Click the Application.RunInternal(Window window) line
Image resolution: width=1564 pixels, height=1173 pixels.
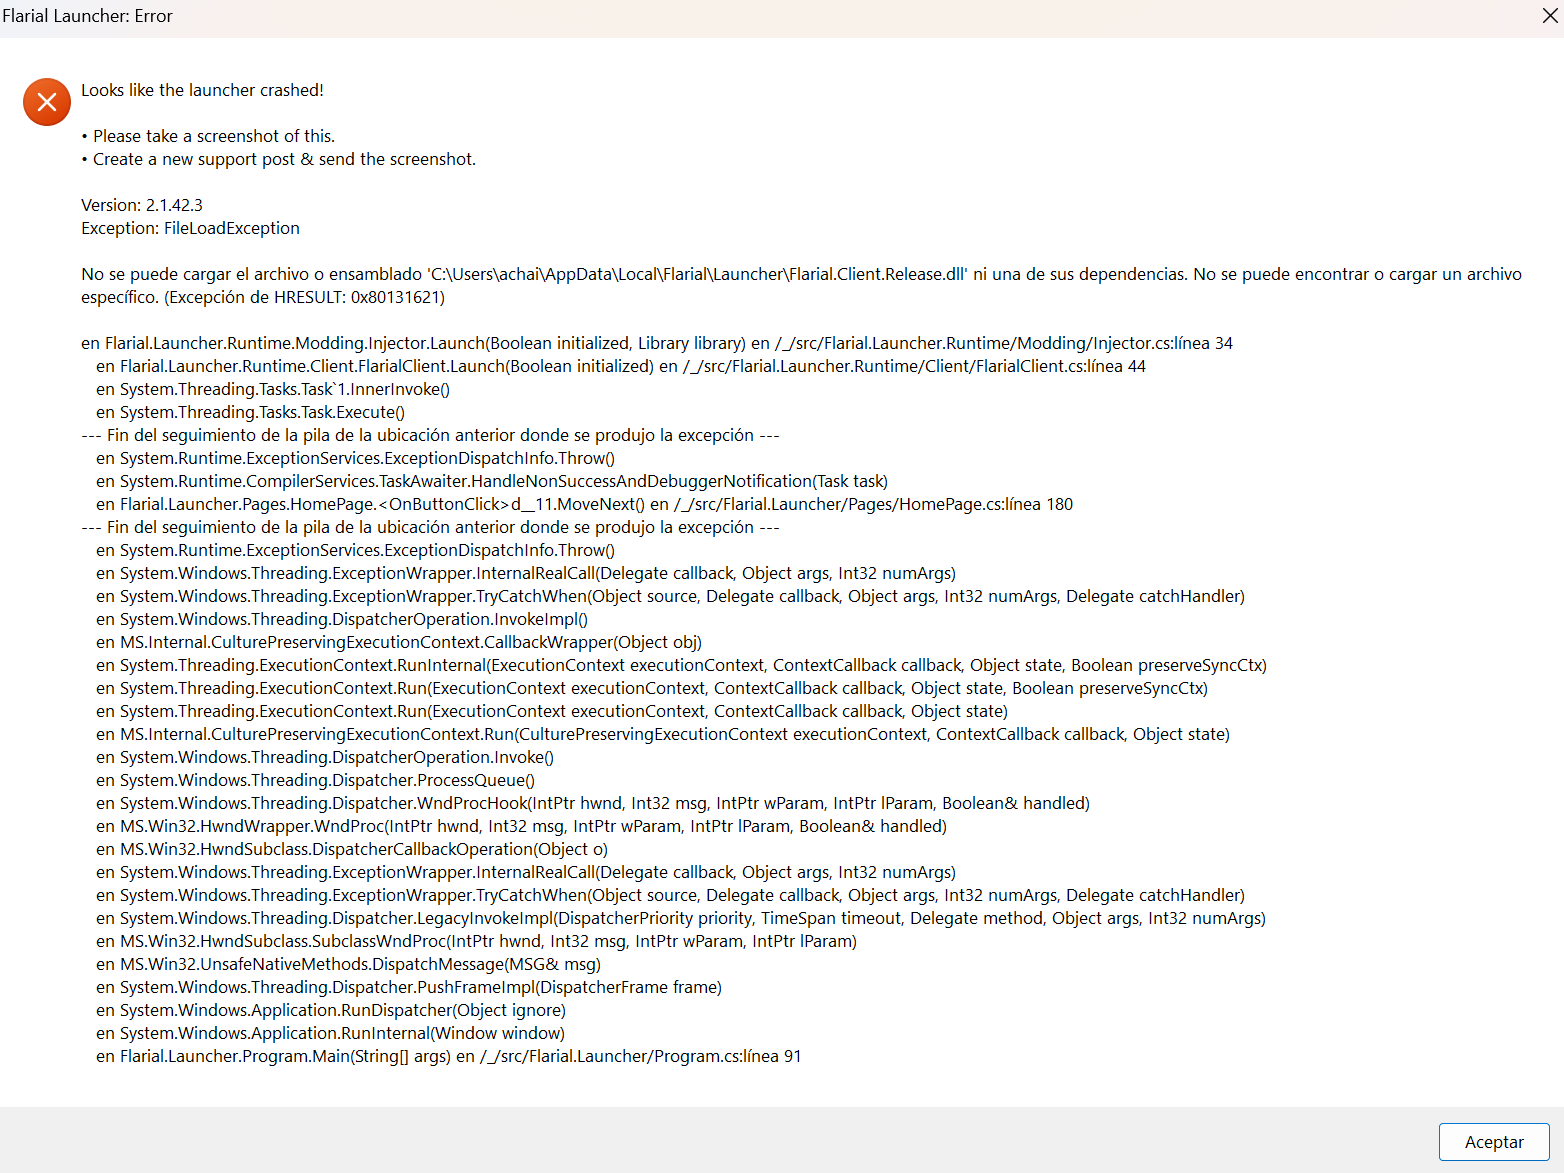pos(330,1033)
